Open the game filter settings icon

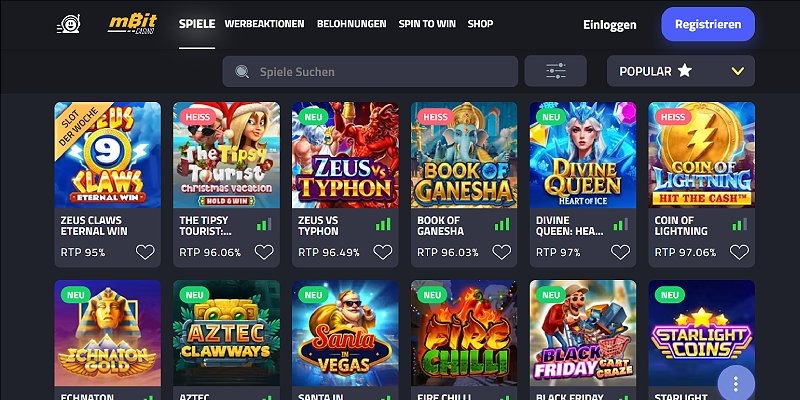557,71
